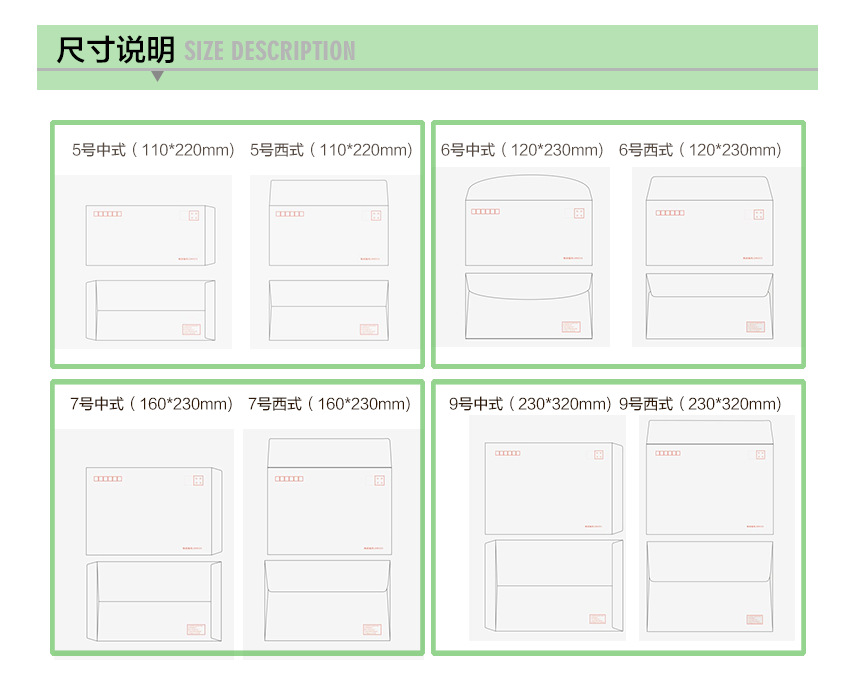Viewport: 850px width, 673px height.
Task: Open the 5号西式 envelope front diagram
Action: [x=329, y=222]
